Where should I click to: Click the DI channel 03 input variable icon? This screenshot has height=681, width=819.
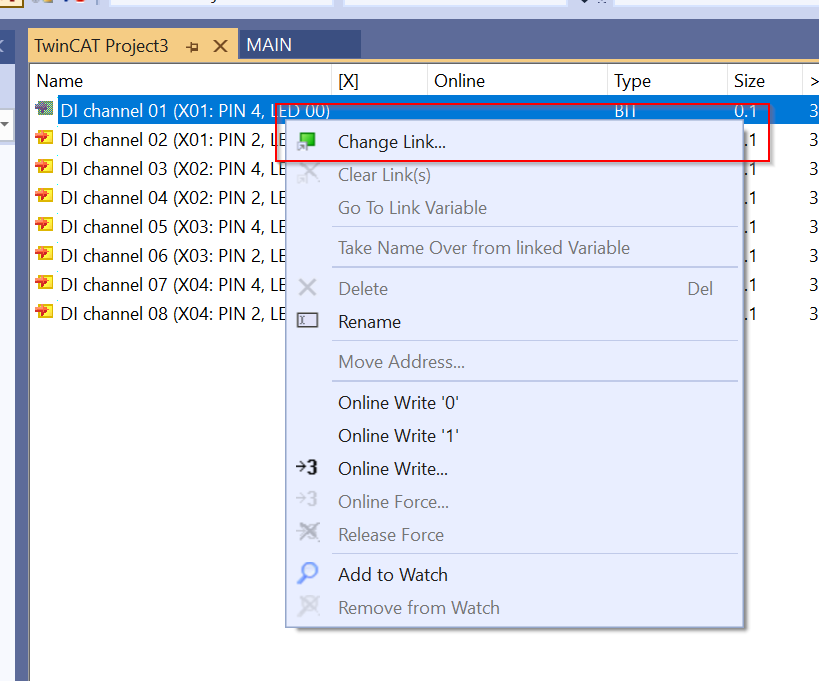(x=44, y=167)
